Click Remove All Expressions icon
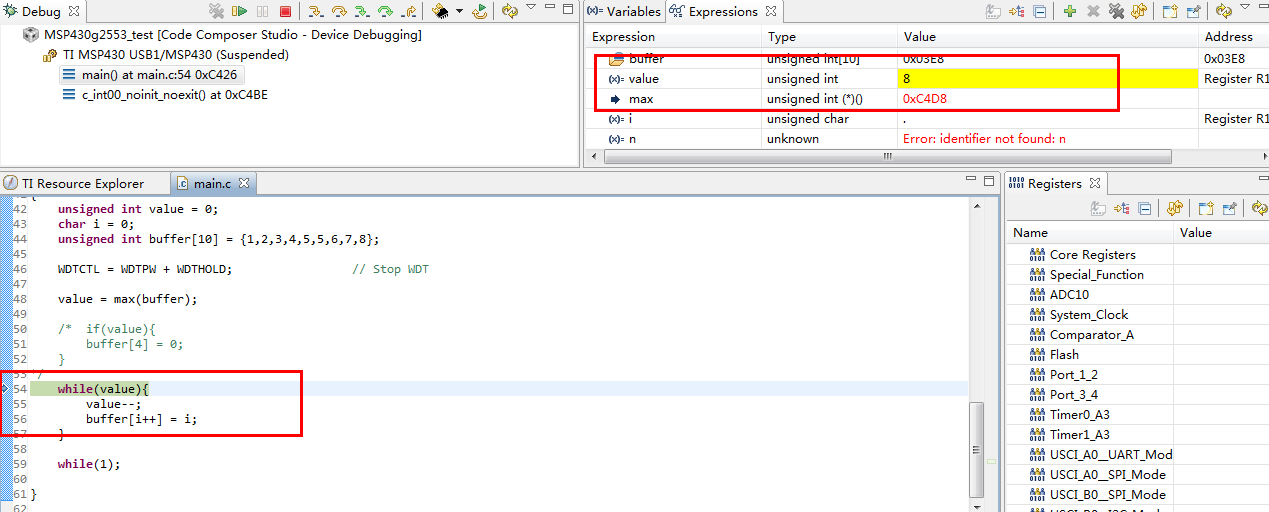Image resolution: width=1269 pixels, height=512 pixels. pyautogui.click(x=1116, y=11)
